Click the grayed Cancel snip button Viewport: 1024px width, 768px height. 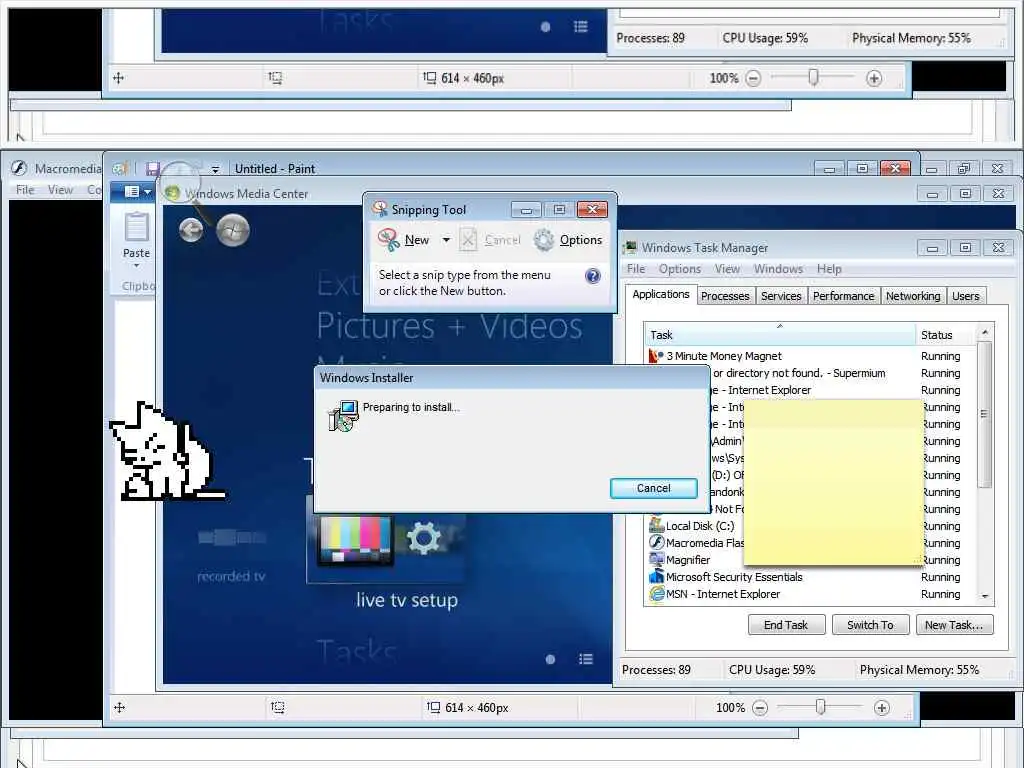pyautogui.click(x=490, y=240)
